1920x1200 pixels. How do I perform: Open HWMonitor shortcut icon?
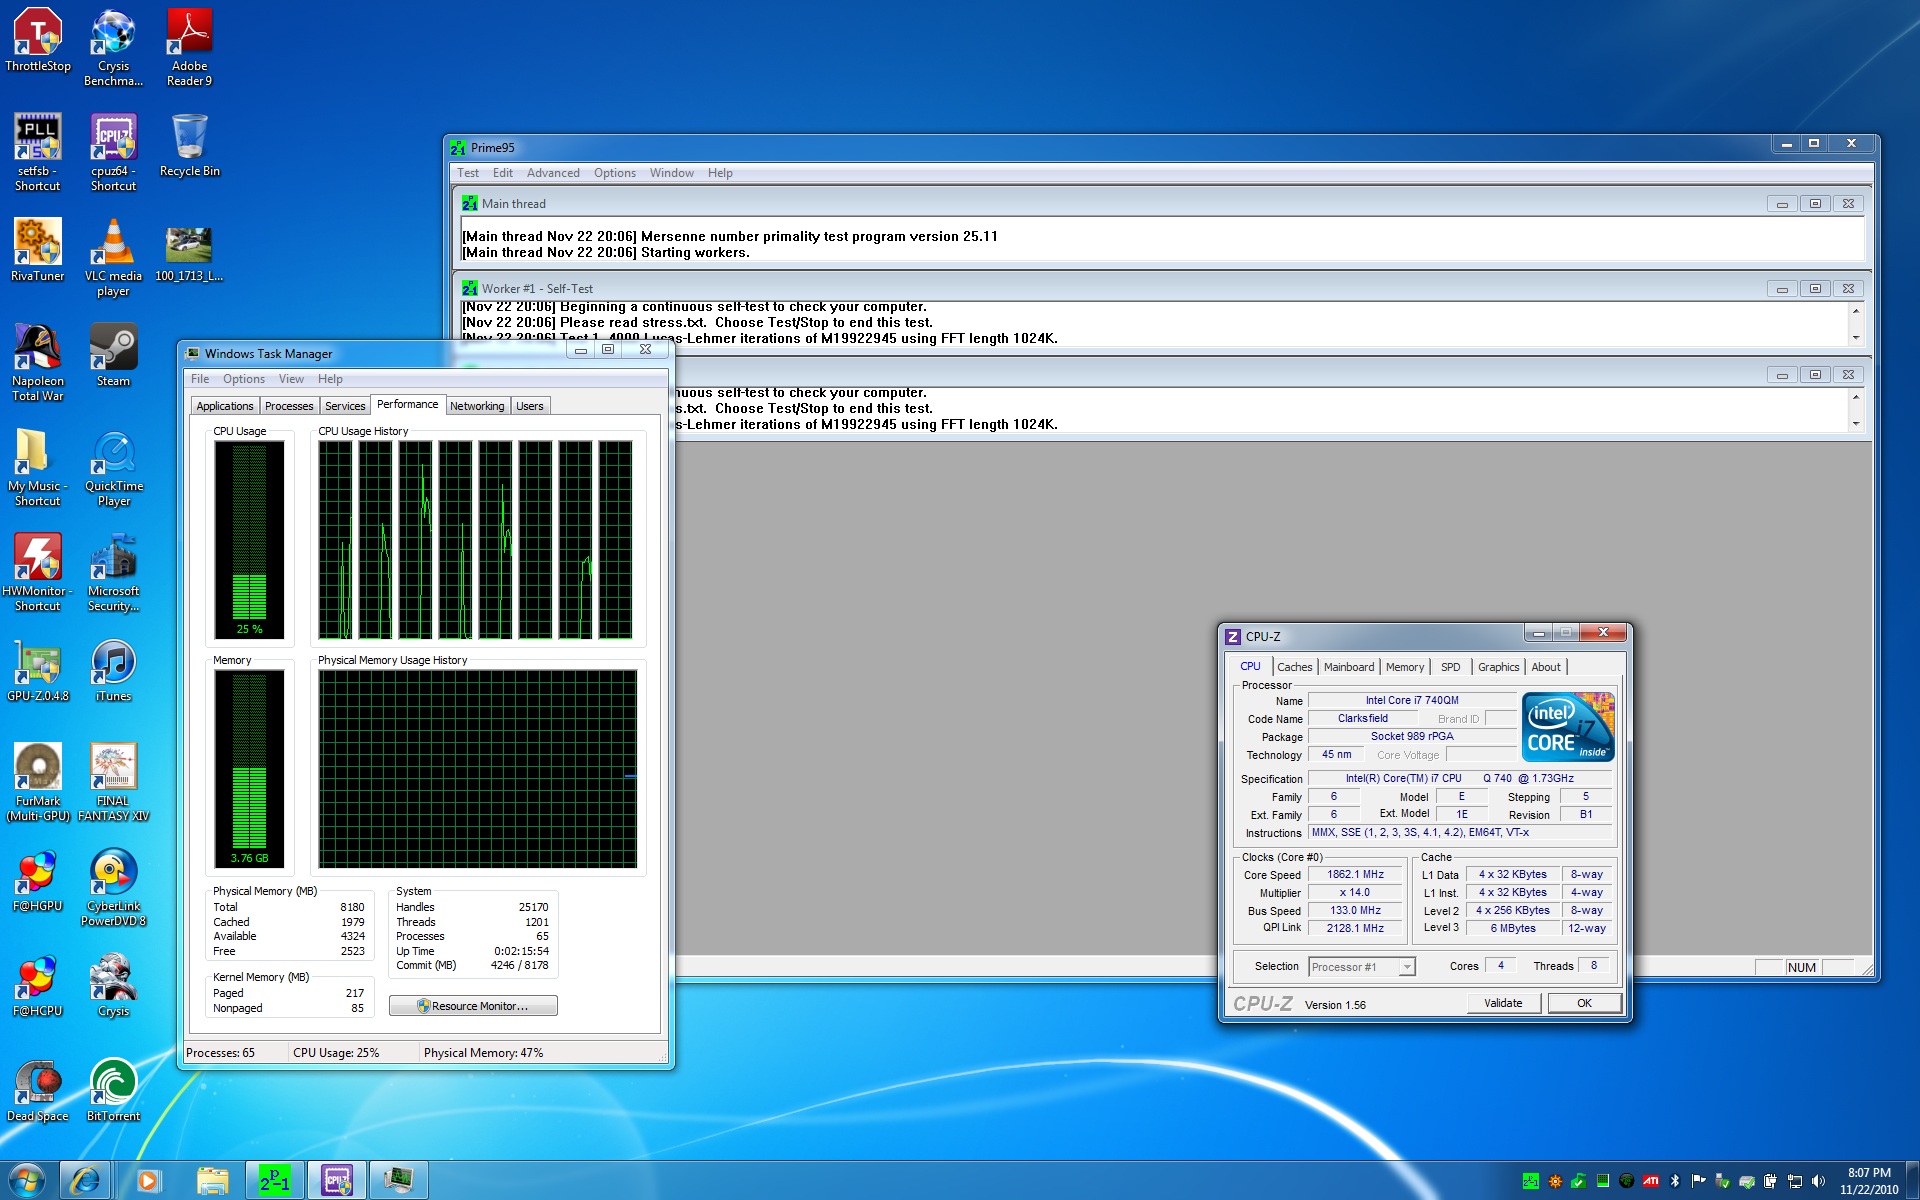(x=38, y=572)
